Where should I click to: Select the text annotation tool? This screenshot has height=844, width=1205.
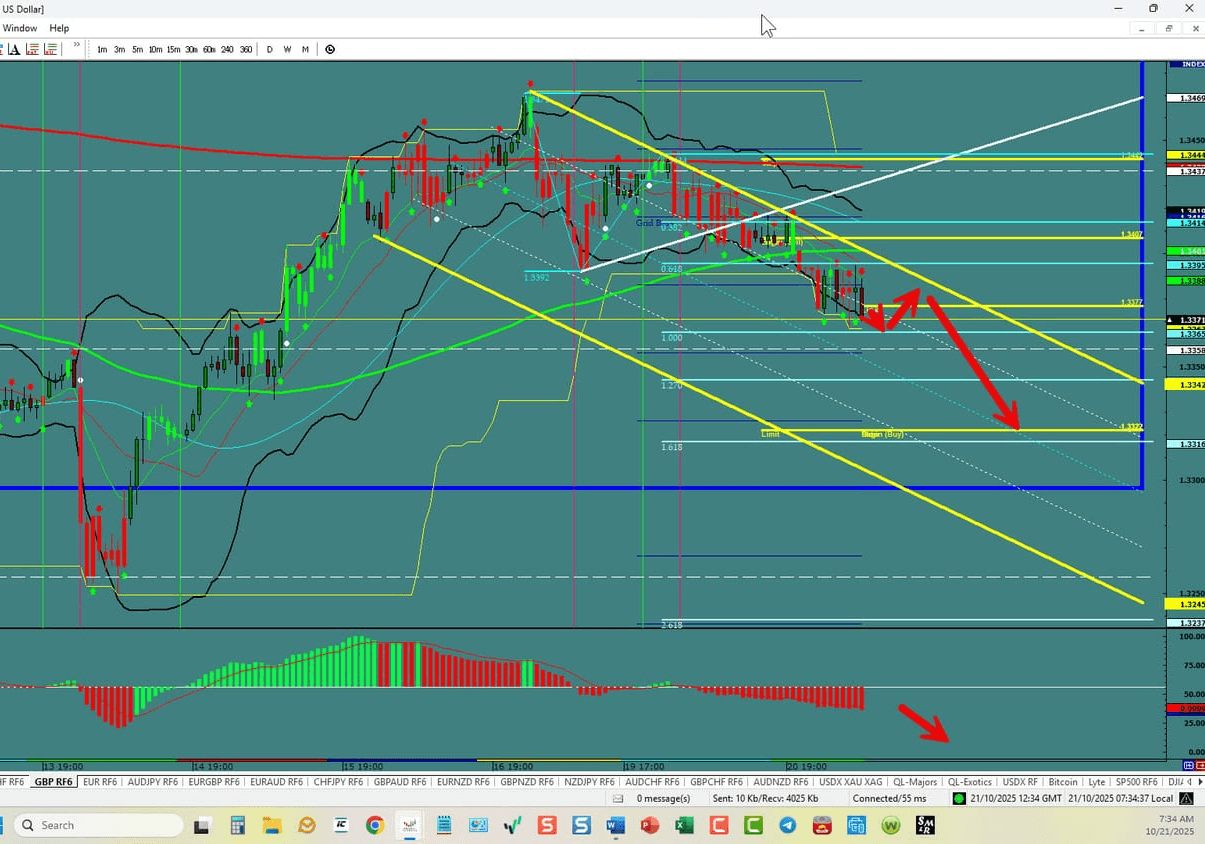14,49
